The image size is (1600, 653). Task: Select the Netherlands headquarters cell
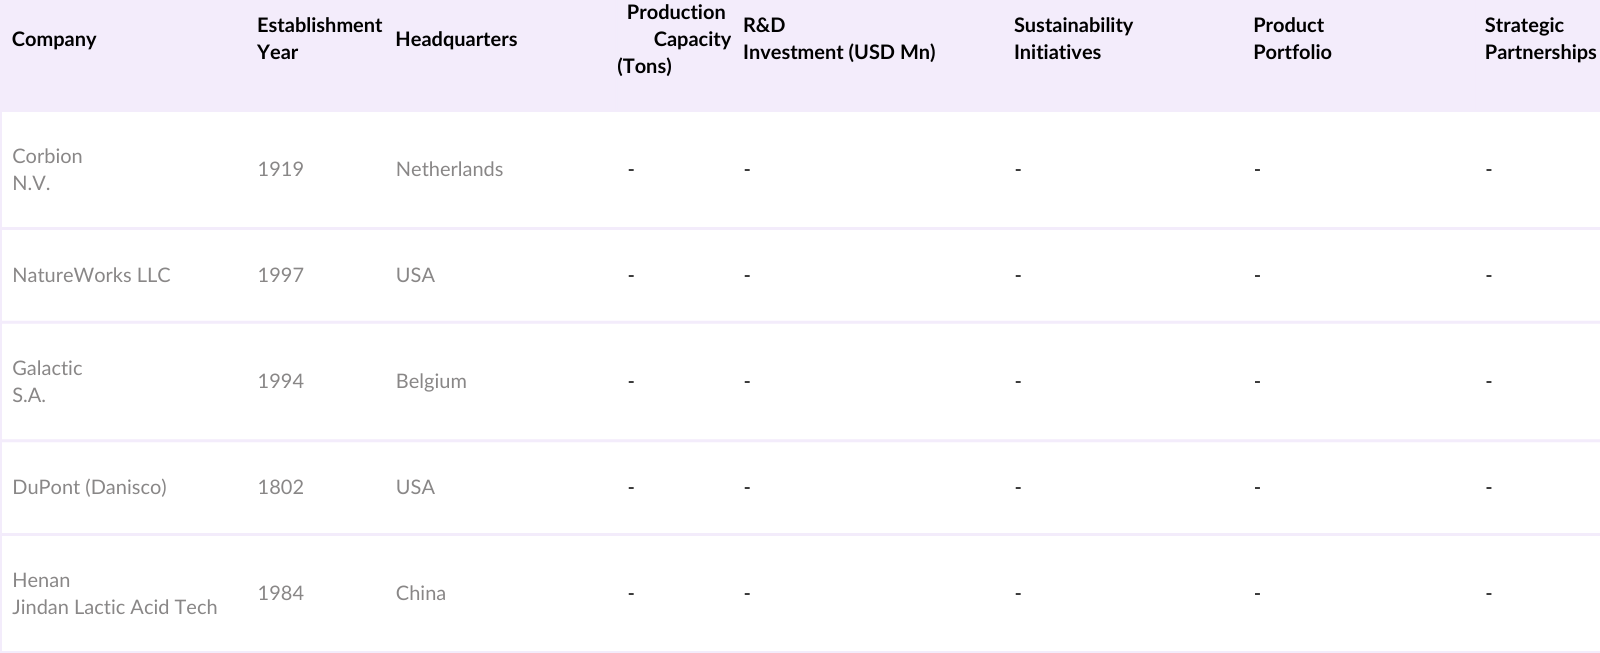(449, 169)
